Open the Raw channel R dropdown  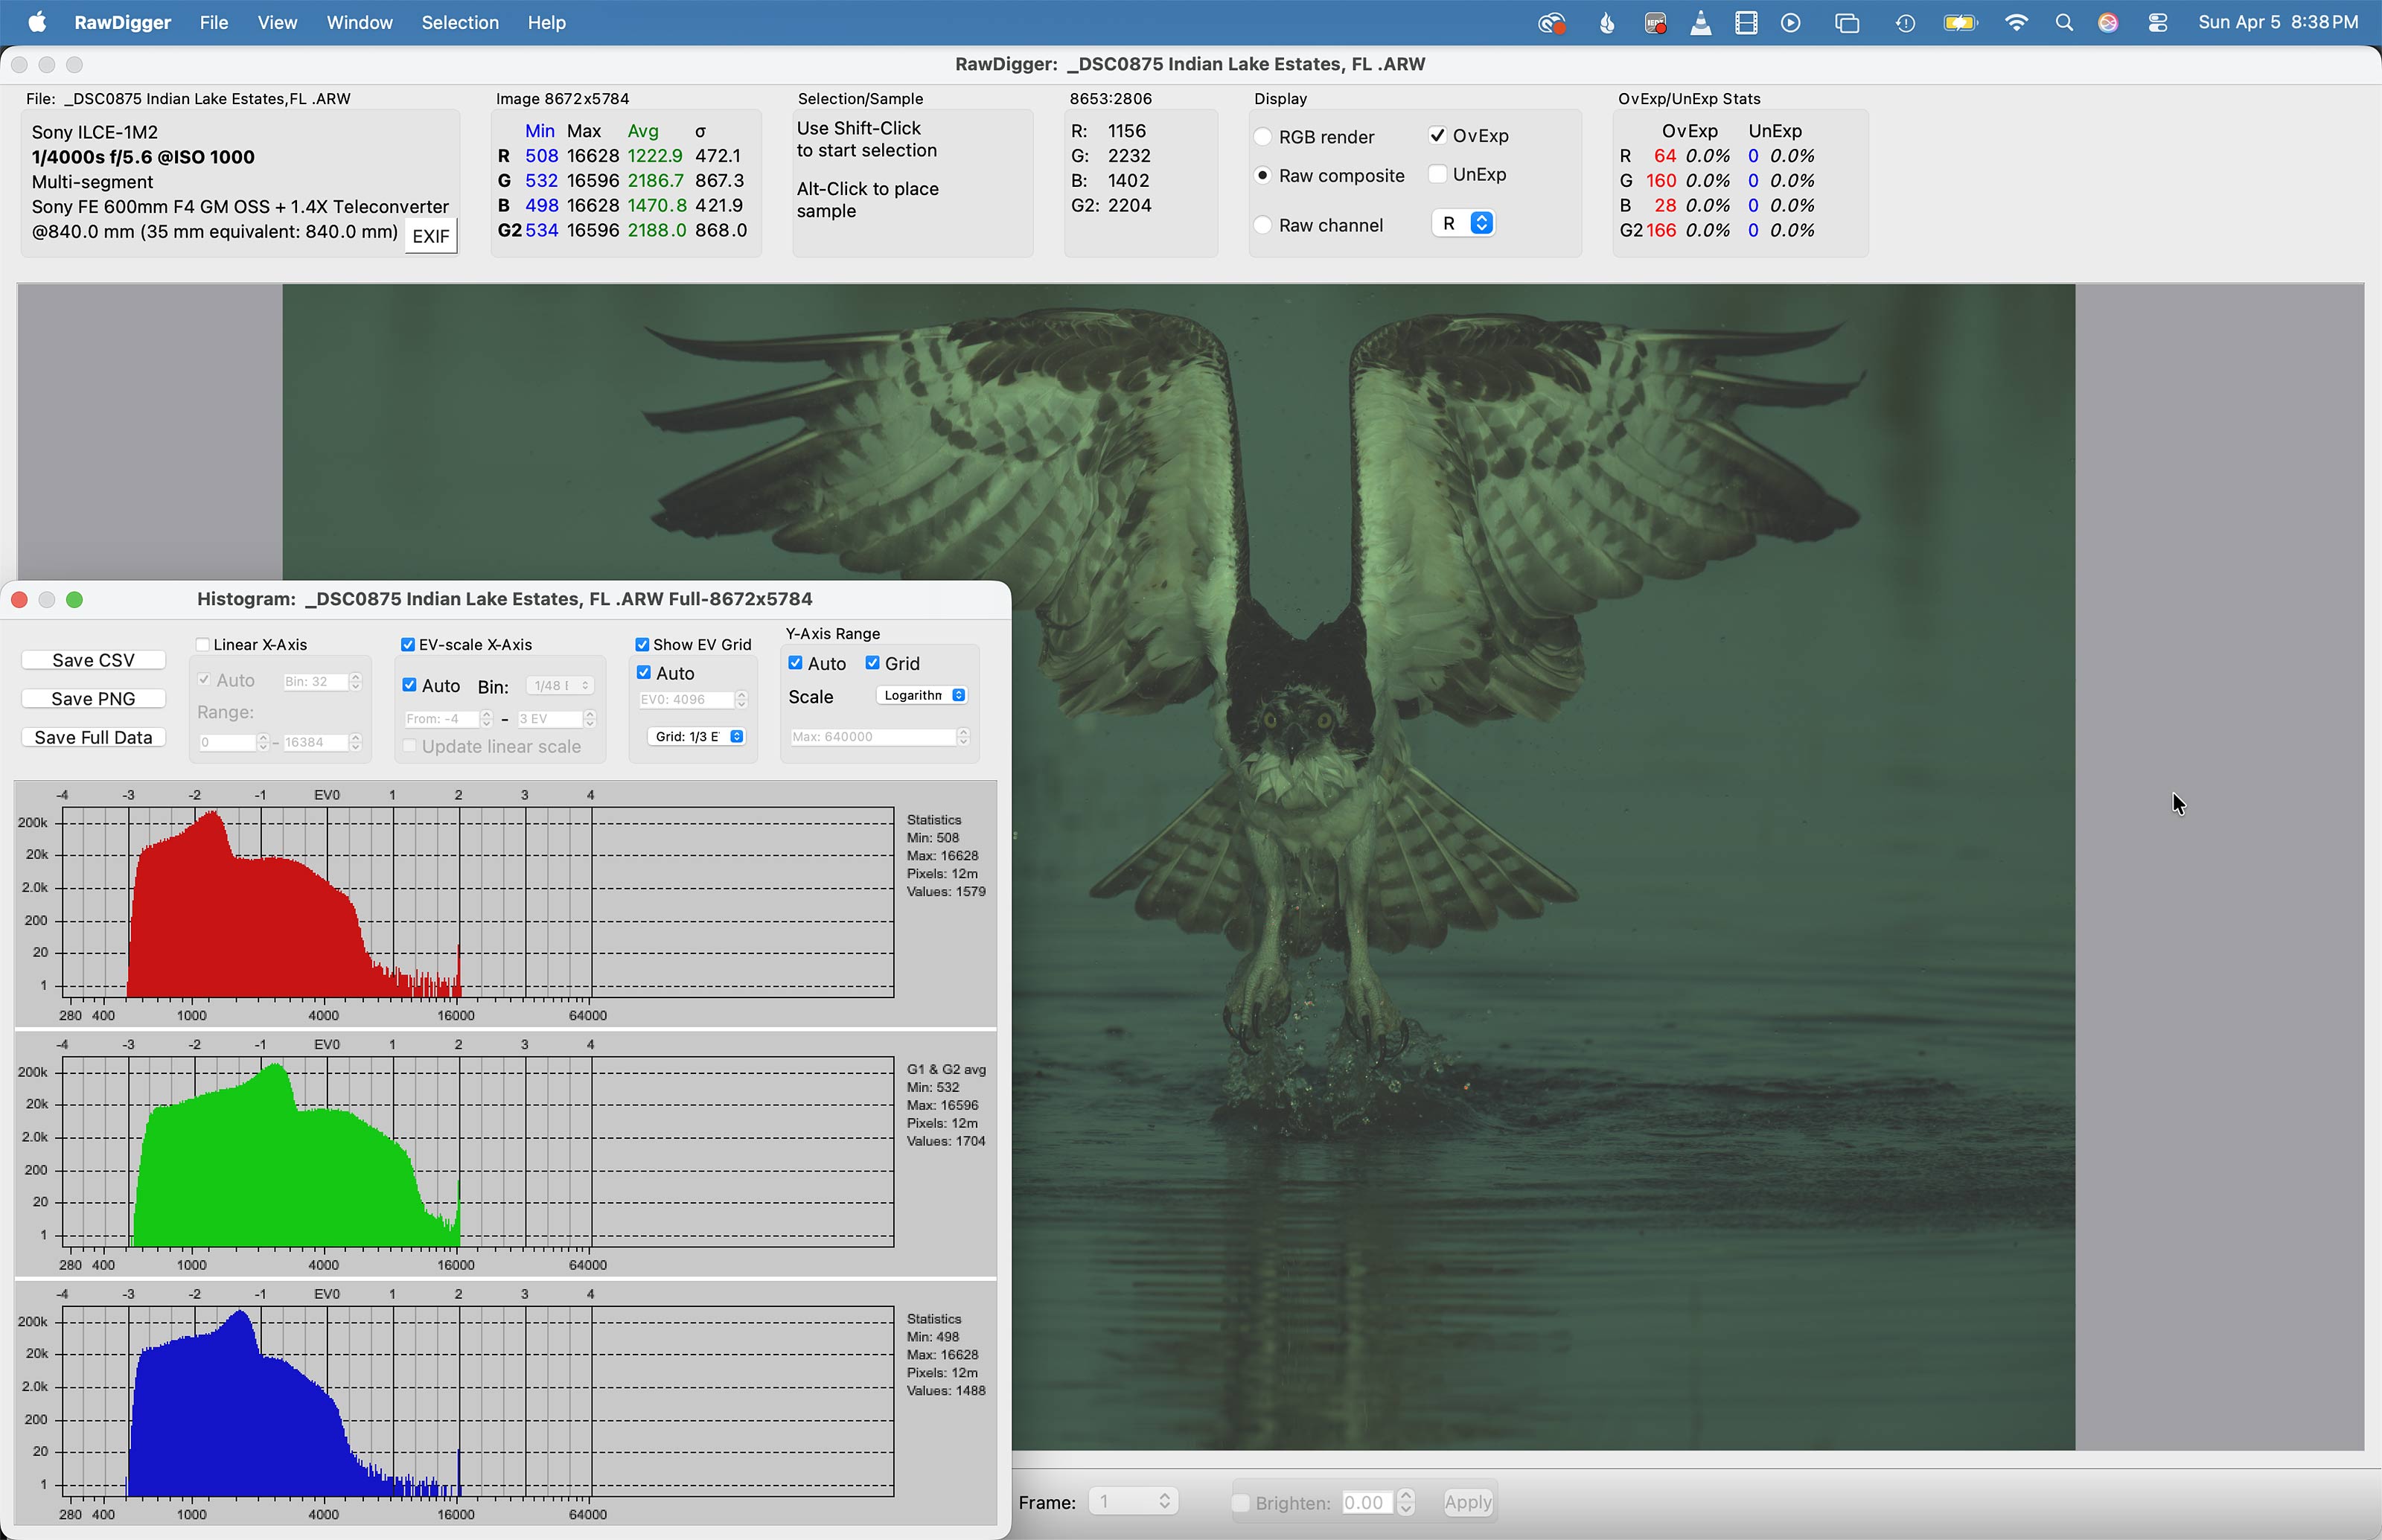click(x=1464, y=224)
